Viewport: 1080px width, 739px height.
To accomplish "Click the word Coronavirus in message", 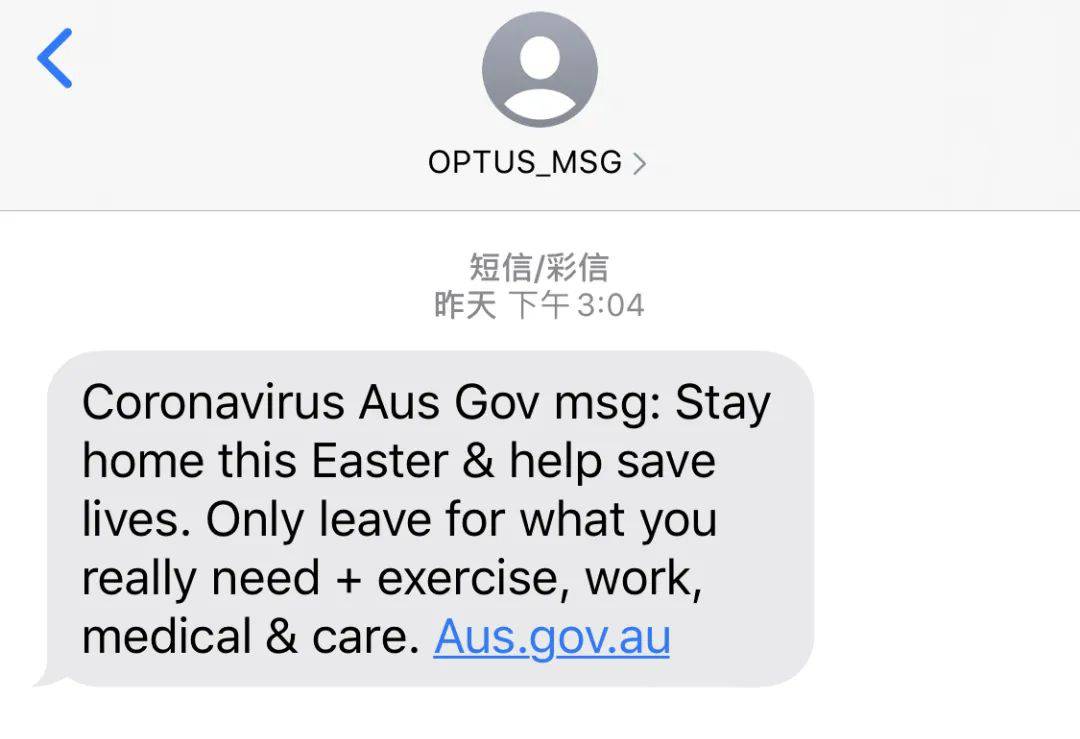I will [214, 402].
